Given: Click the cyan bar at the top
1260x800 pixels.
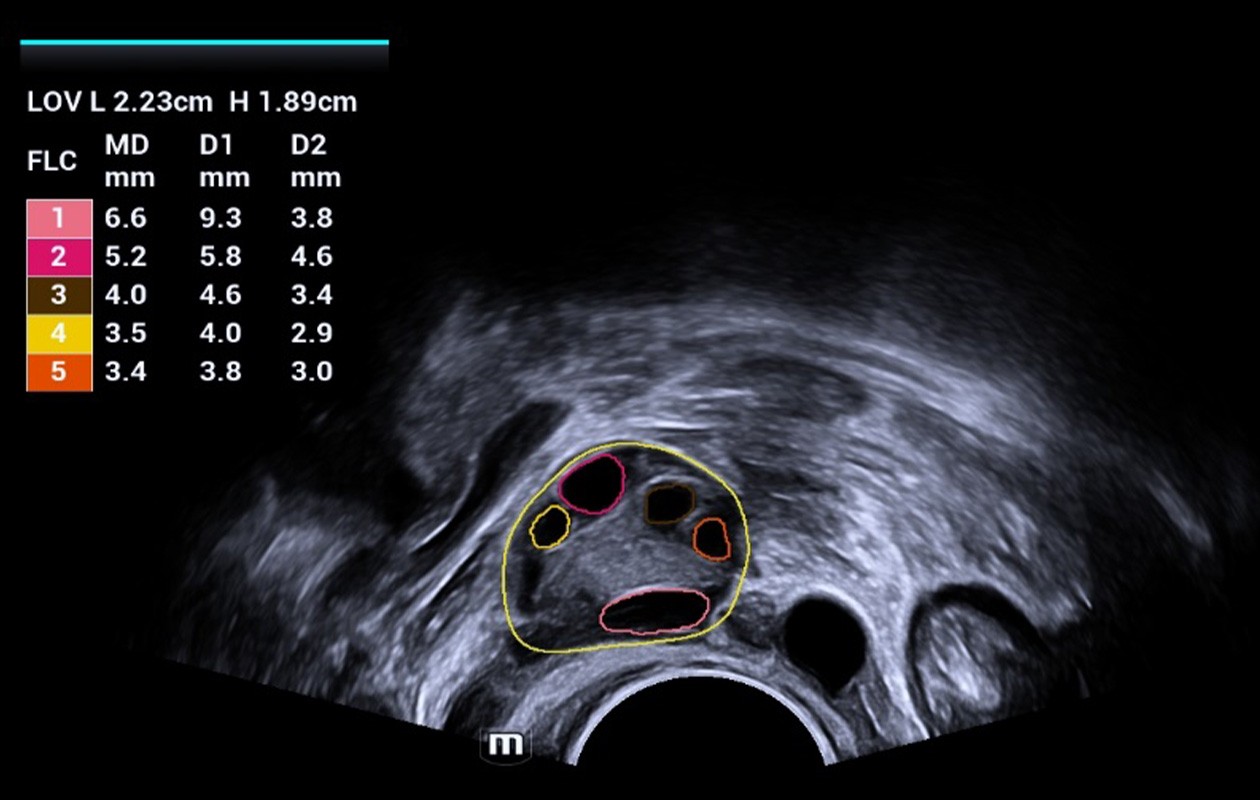Looking at the screenshot, I should pos(204,42).
